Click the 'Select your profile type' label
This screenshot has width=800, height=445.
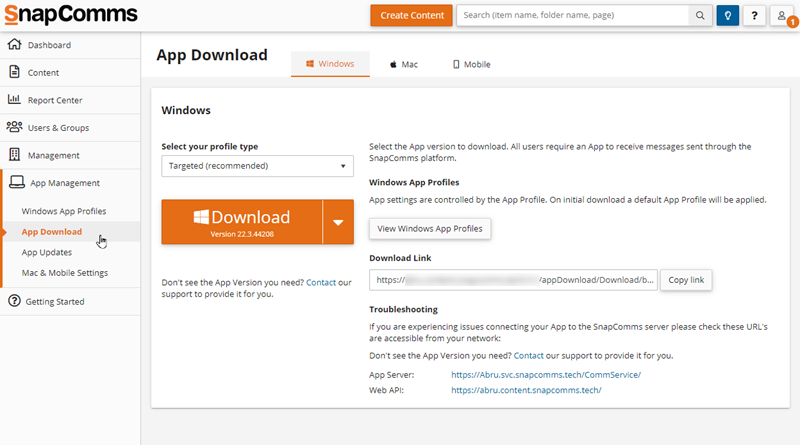pos(210,146)
